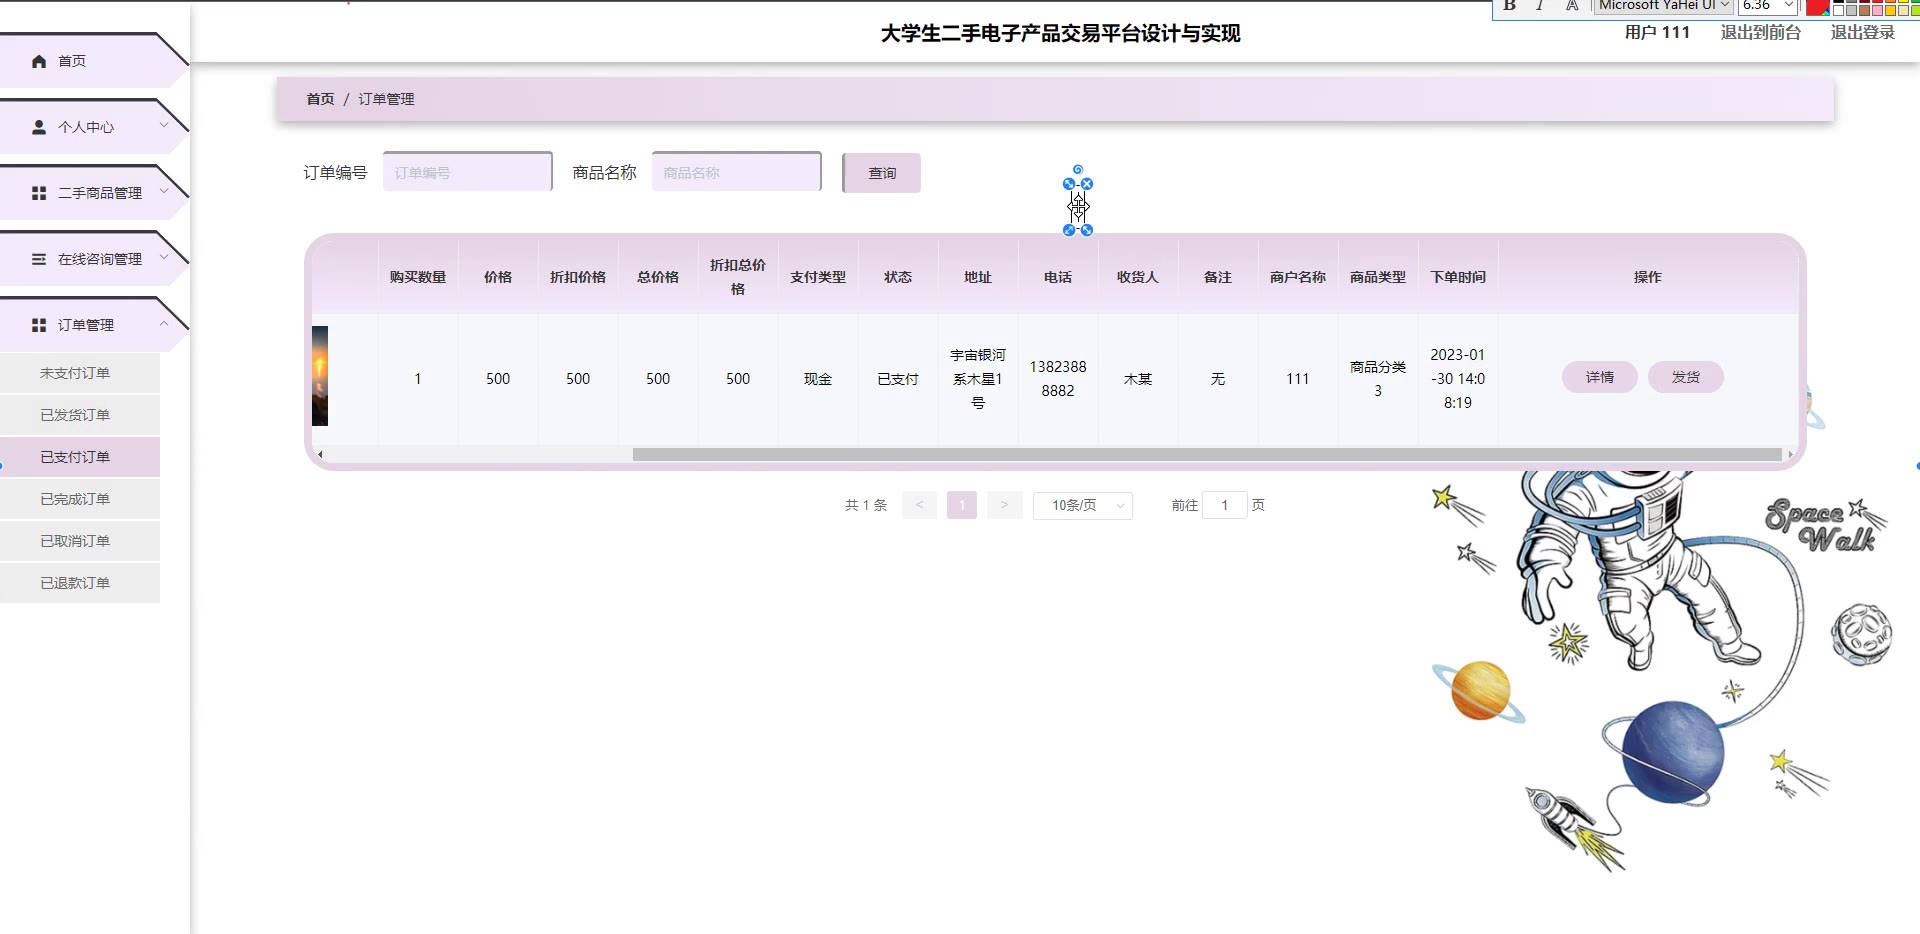Click 退出到前台 in the header
Screen dimensions: 1920x934
point(1761,32)
